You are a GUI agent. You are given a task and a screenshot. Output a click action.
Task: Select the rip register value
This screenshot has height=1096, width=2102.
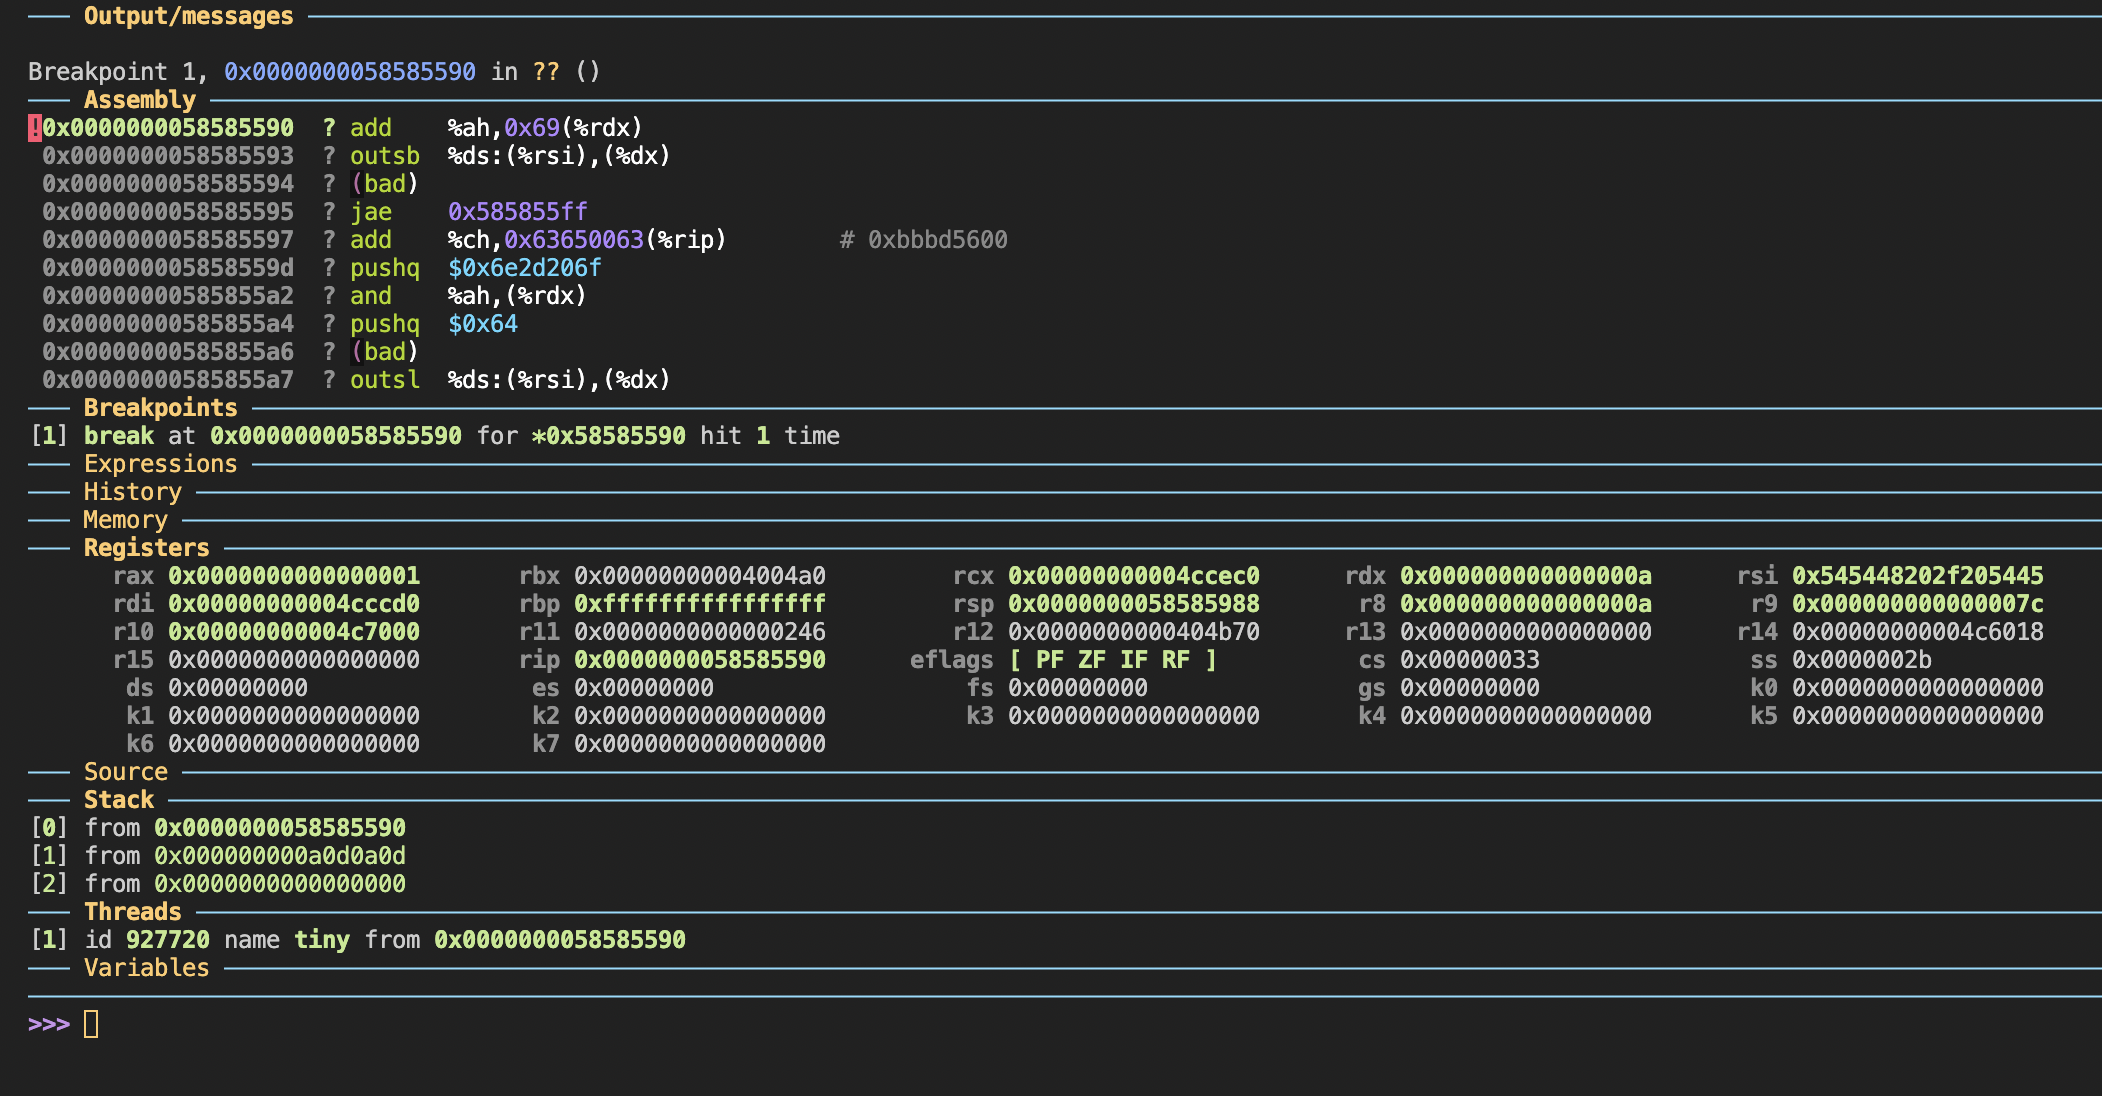pos(699,660)
